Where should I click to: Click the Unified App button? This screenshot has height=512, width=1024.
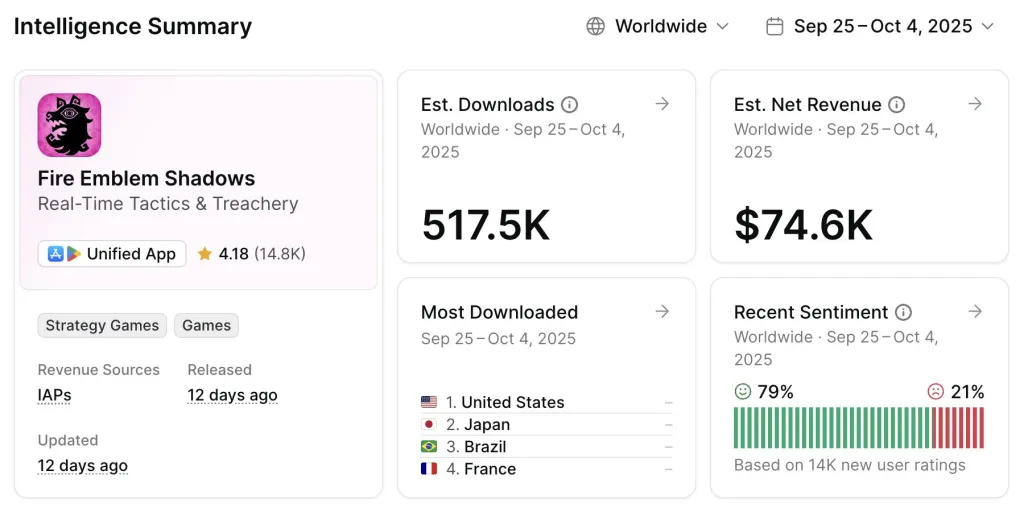(112, 254)
